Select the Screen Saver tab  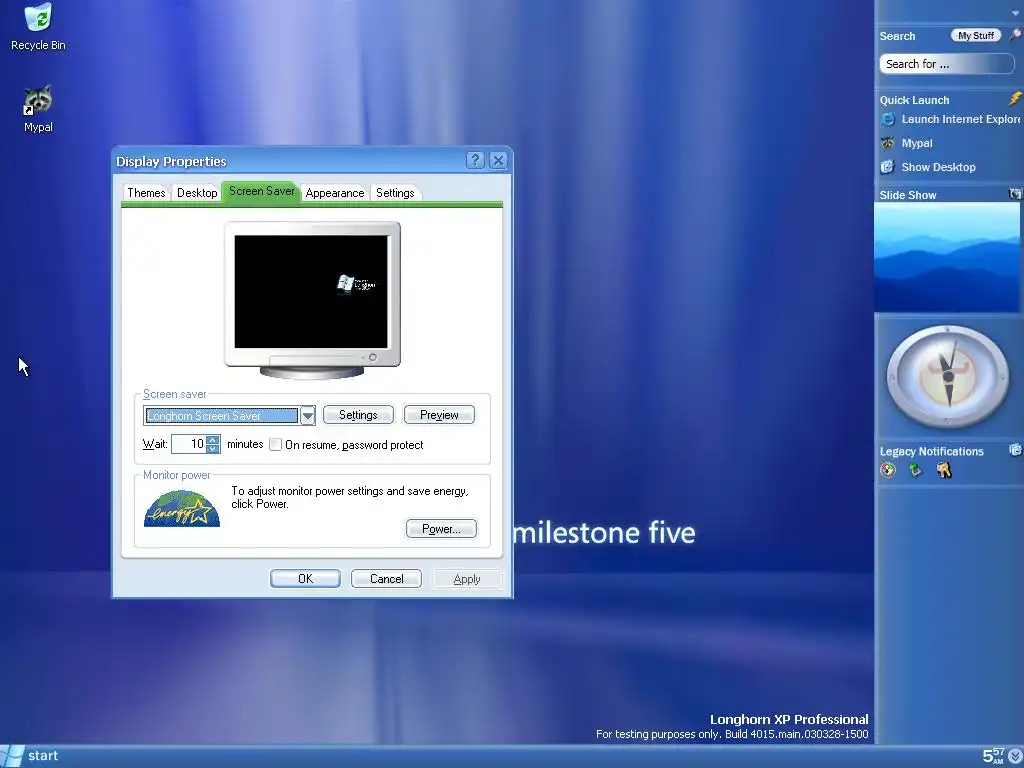pos(261,191)
